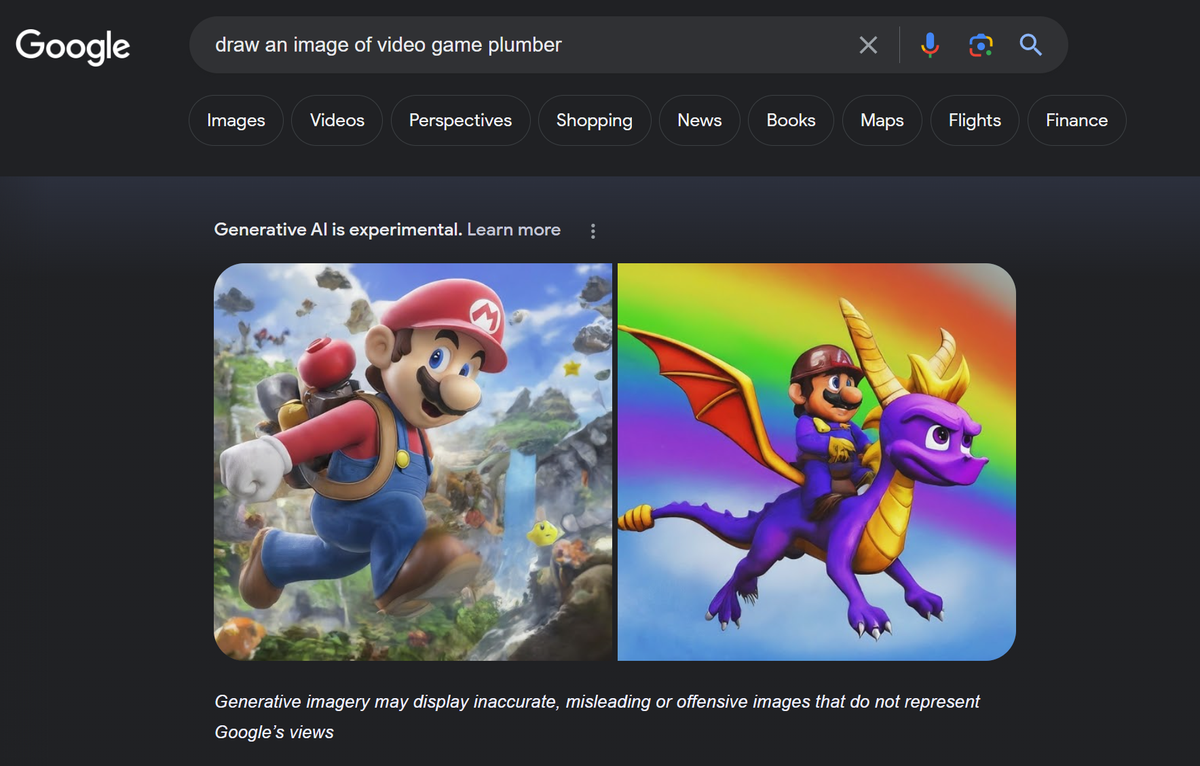Open the generated image of the red-capped plumber
Viewport: 1200px width, 766px height.
[413, 462]
